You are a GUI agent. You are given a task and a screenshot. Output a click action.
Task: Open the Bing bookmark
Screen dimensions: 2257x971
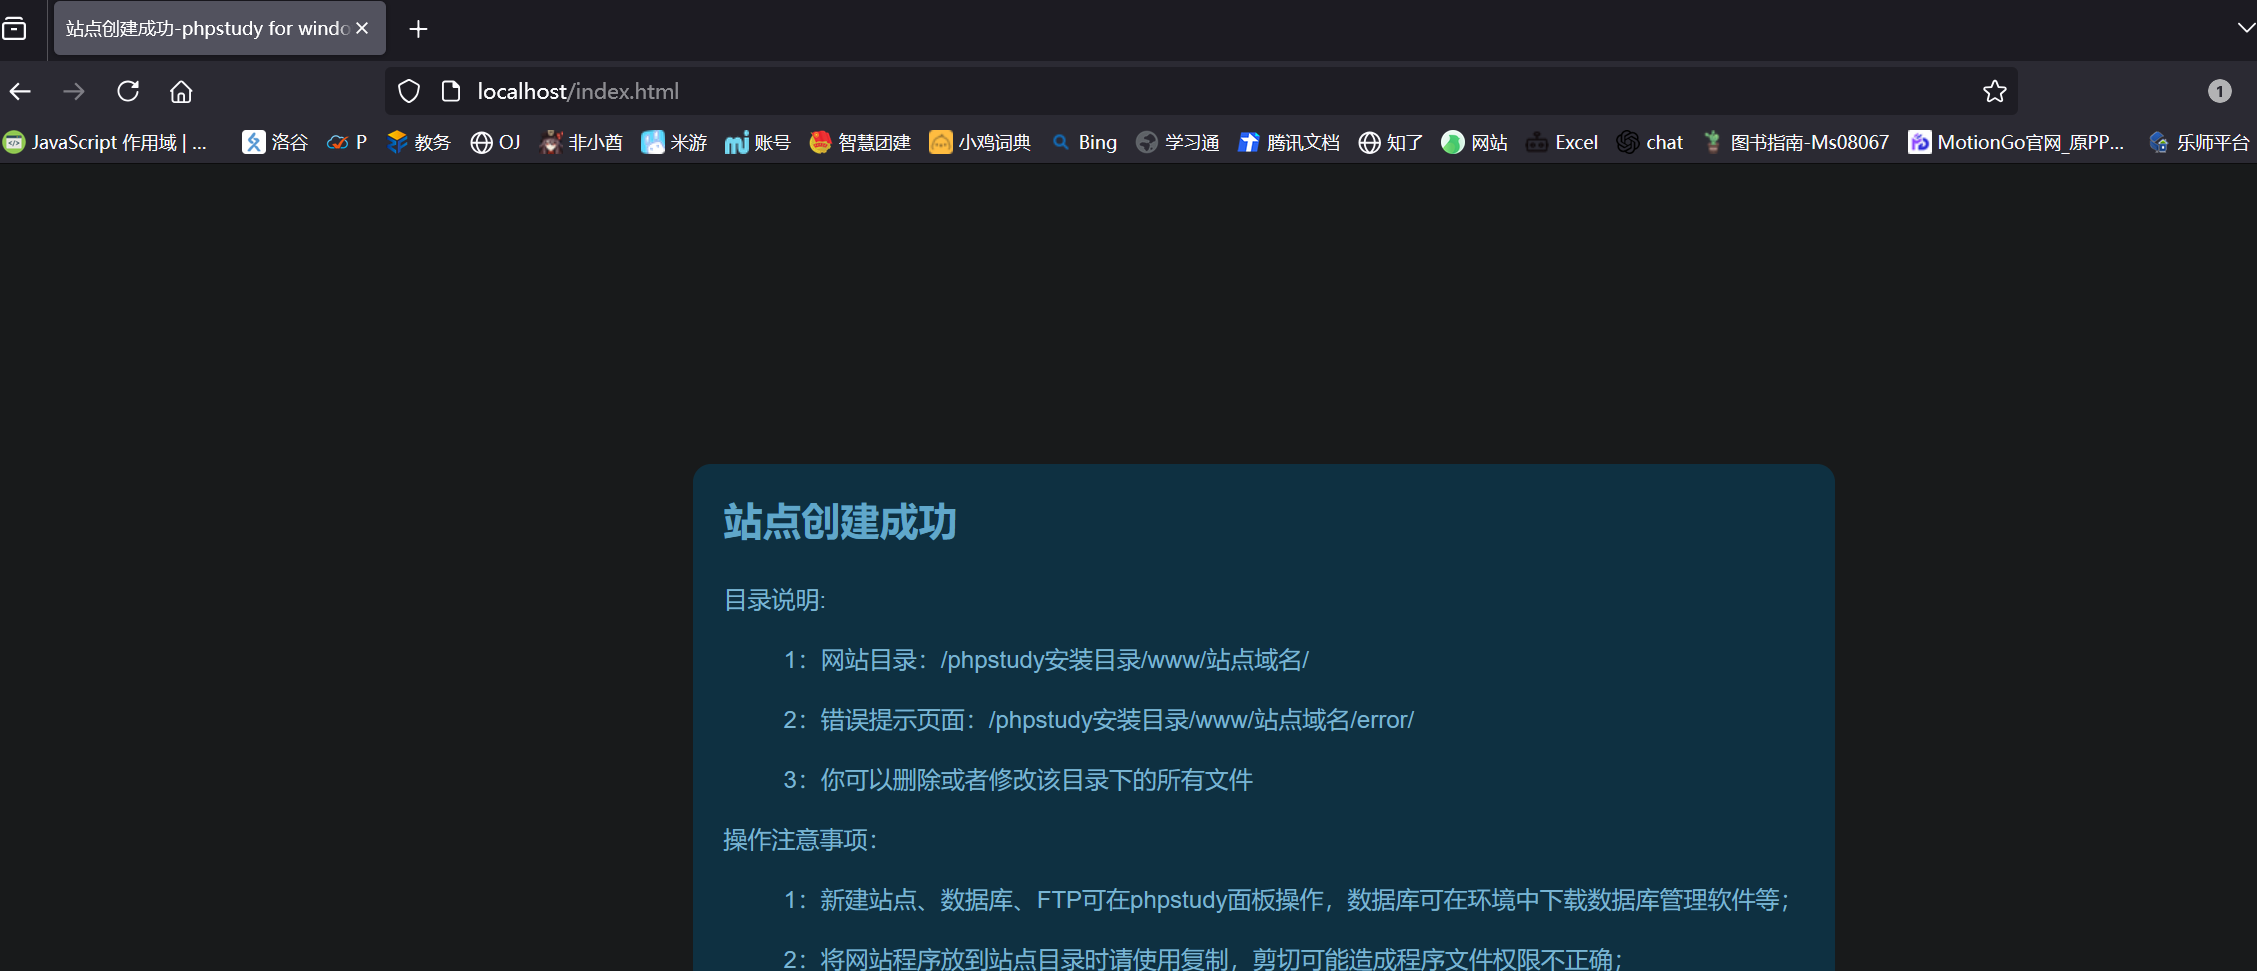pos(1084,143)
